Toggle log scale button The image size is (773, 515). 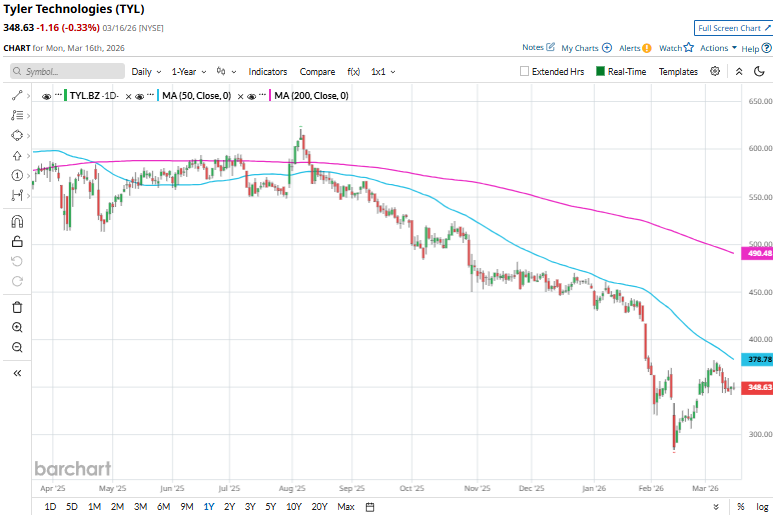coord(762,507)
